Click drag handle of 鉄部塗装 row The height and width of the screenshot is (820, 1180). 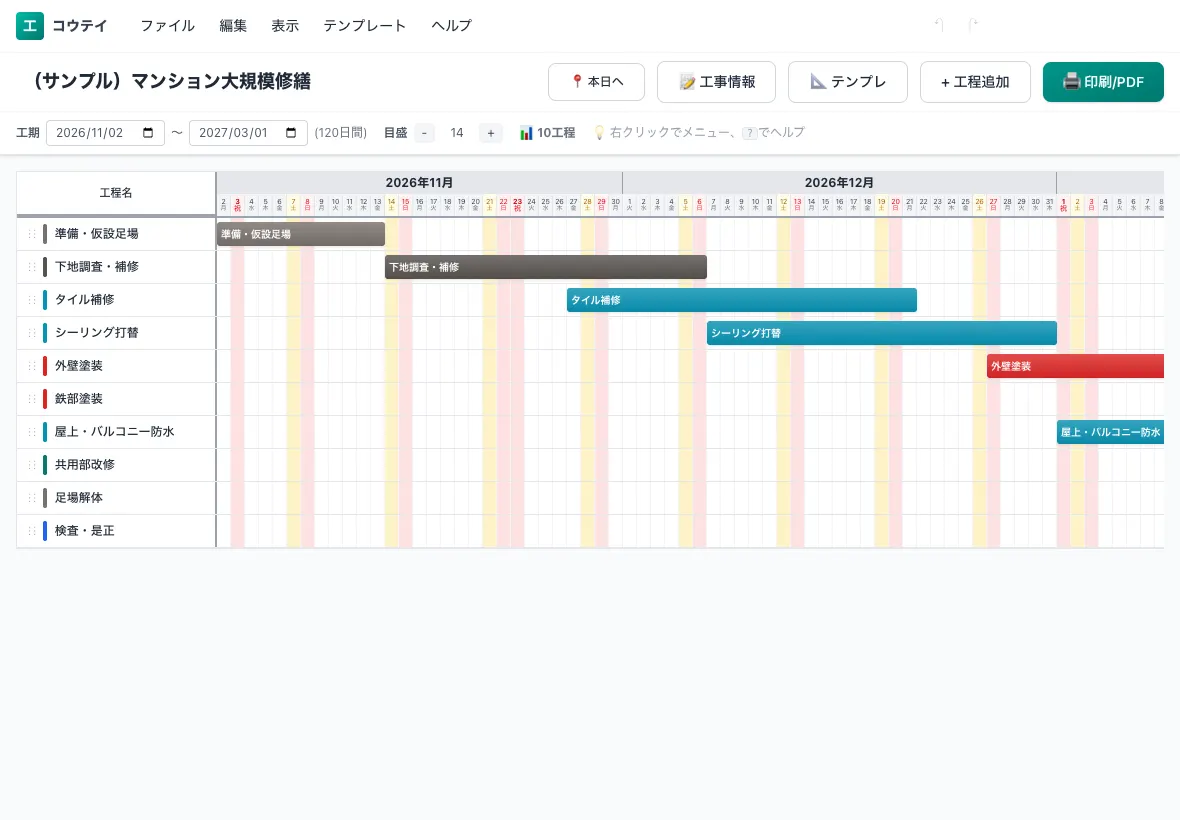32,399
